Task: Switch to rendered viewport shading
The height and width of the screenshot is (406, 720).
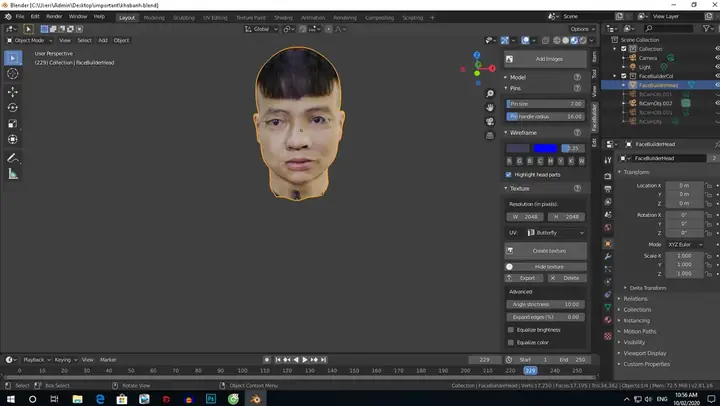Action: click(x=583, y=40)
